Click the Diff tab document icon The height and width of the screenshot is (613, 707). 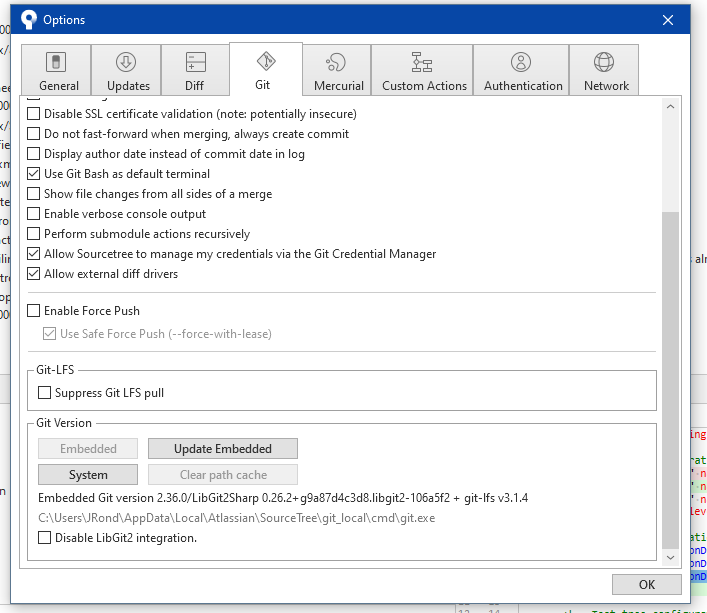pos(196,62)
